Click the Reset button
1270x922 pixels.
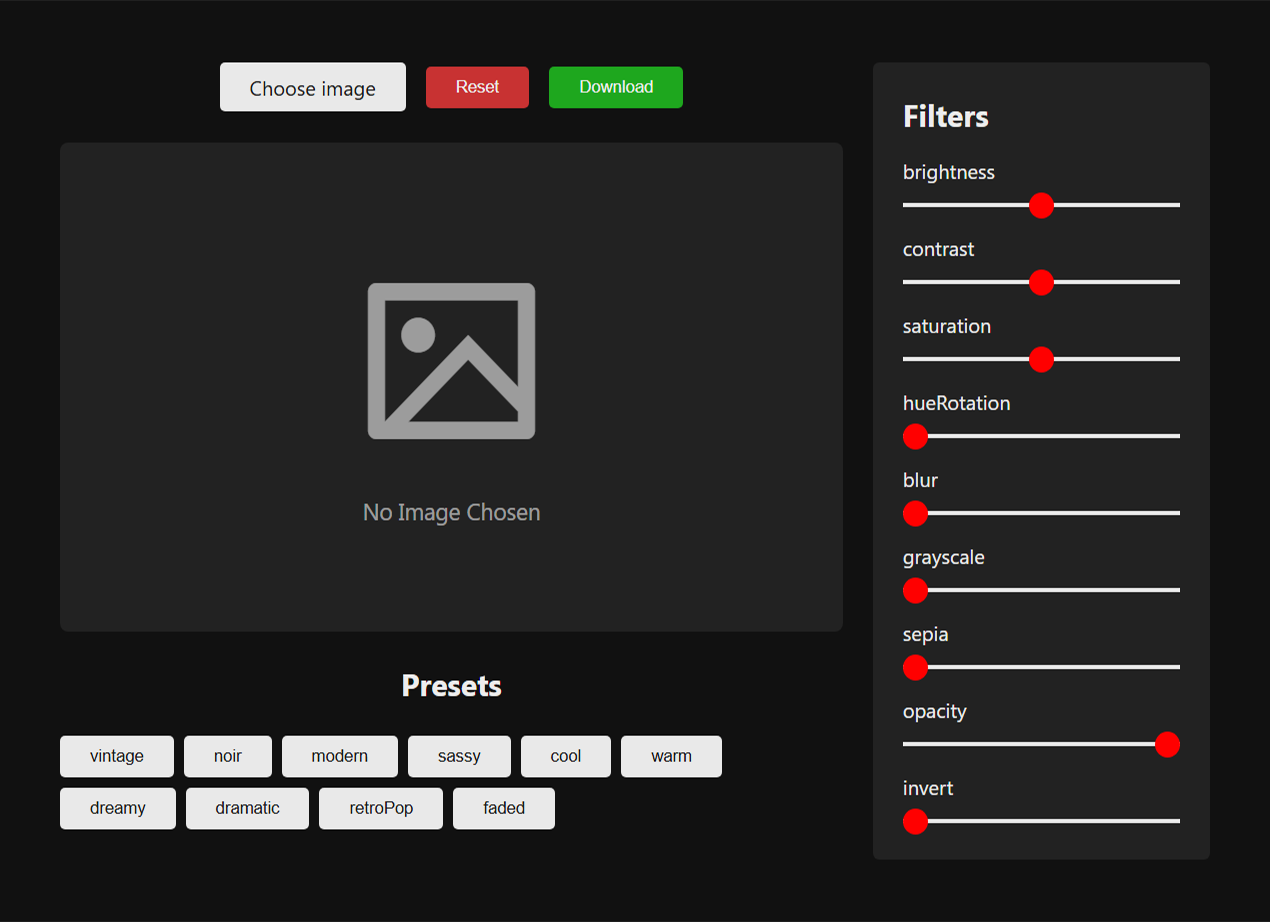coord(477,87)
